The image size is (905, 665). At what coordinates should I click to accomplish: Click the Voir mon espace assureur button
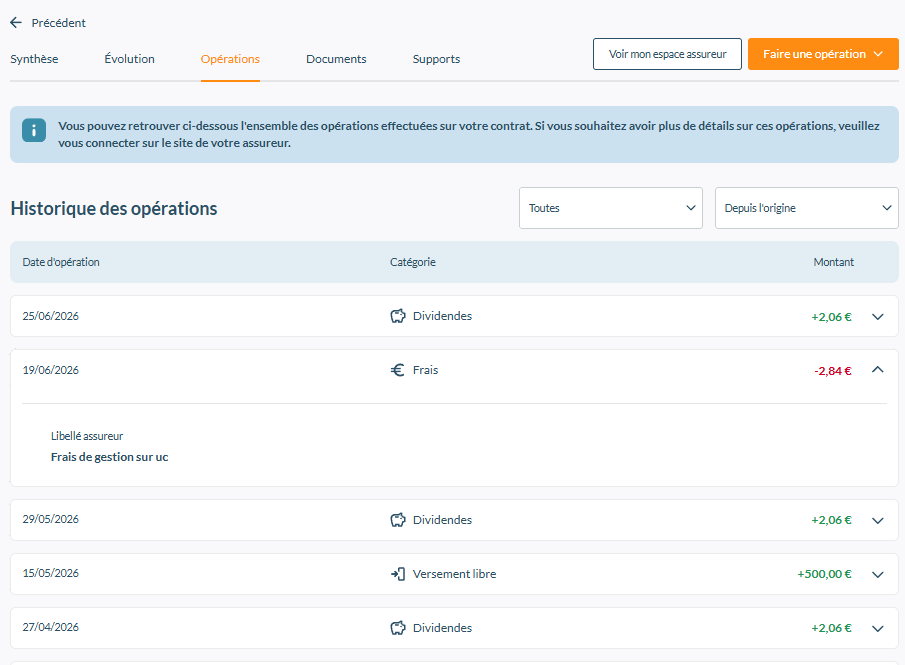point(667,54)
